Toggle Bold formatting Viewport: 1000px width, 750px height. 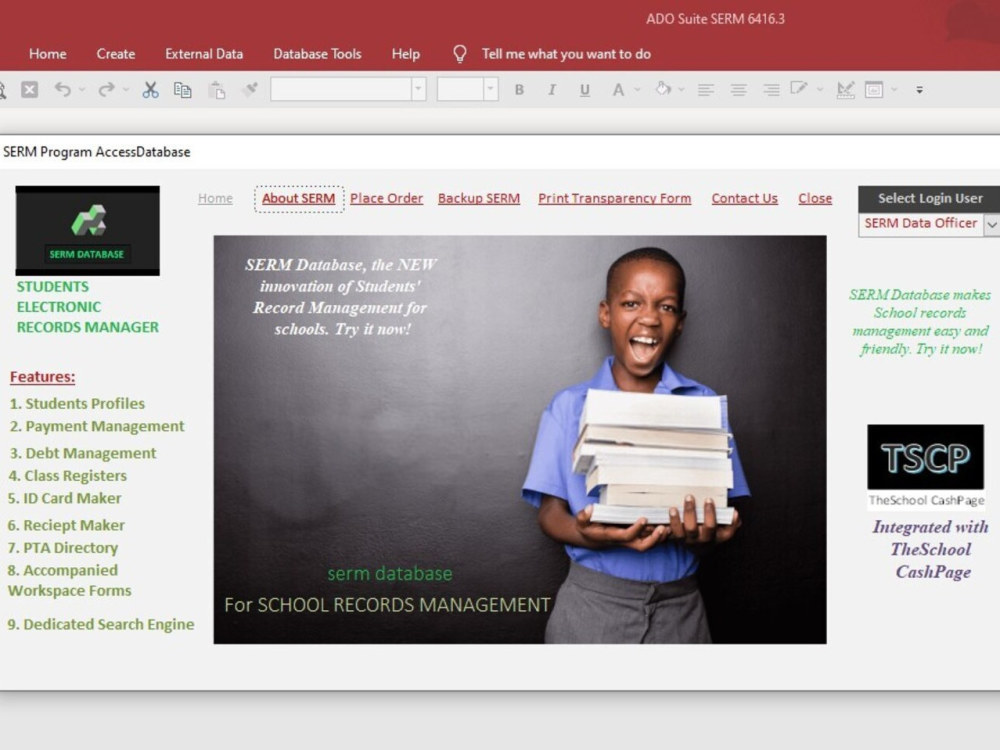click(x=519, y=90)
